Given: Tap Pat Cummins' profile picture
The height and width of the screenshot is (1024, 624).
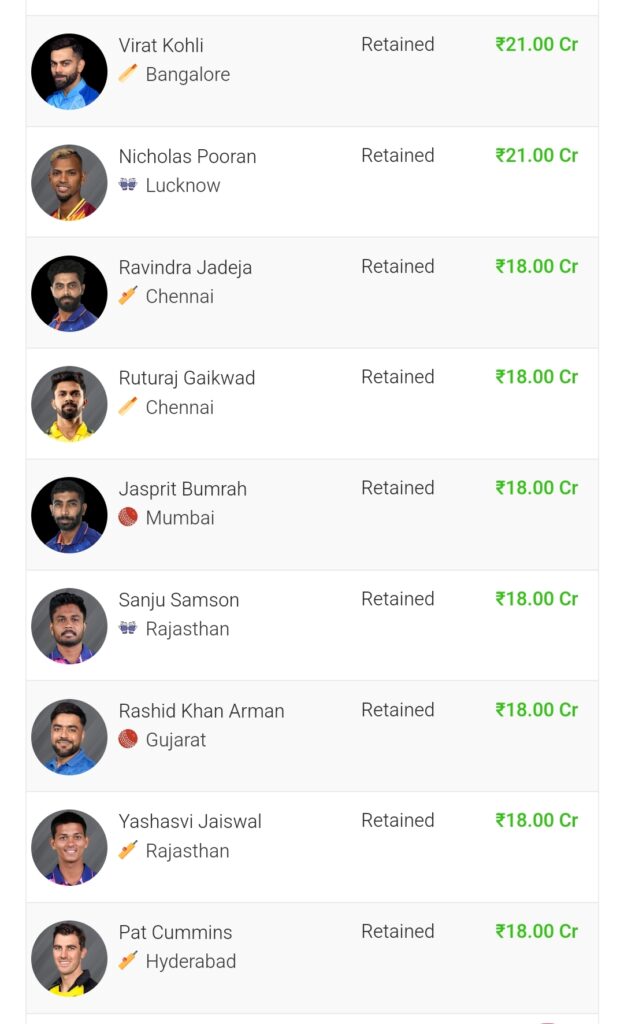Looking at the screenshot, I should pyautogui.click(x=69, y=959).
